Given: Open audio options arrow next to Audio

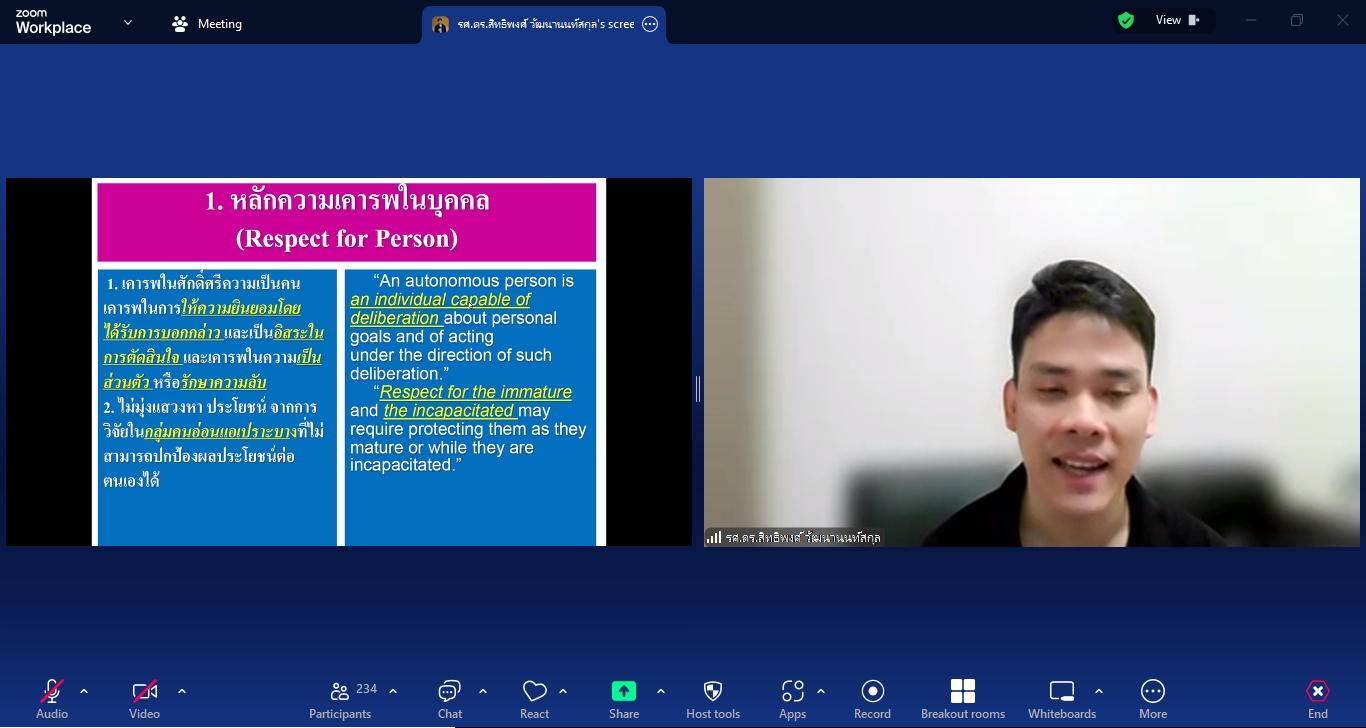Looking at the screenshot, I should (x=84, y=691).
